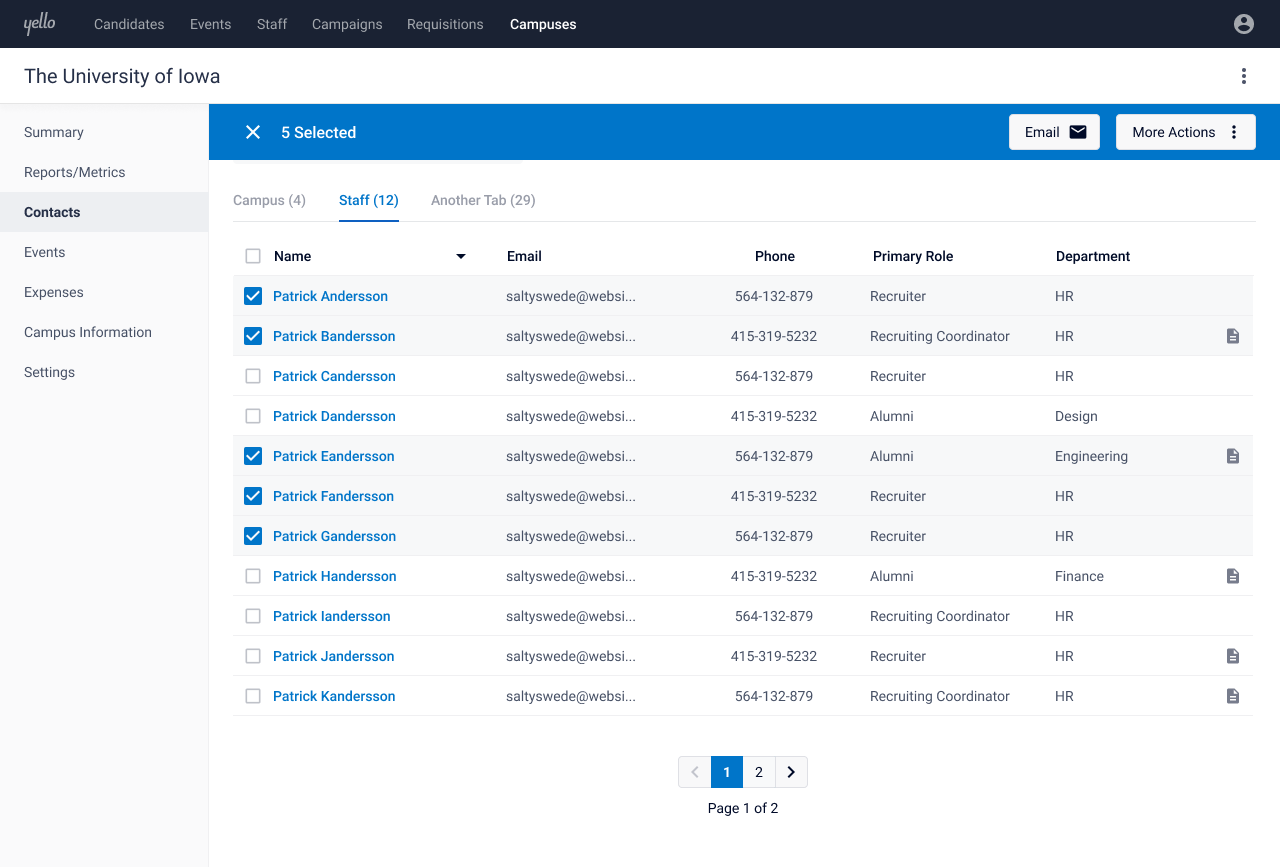Expand the Name column sort arrow

[x=461, y=256]
